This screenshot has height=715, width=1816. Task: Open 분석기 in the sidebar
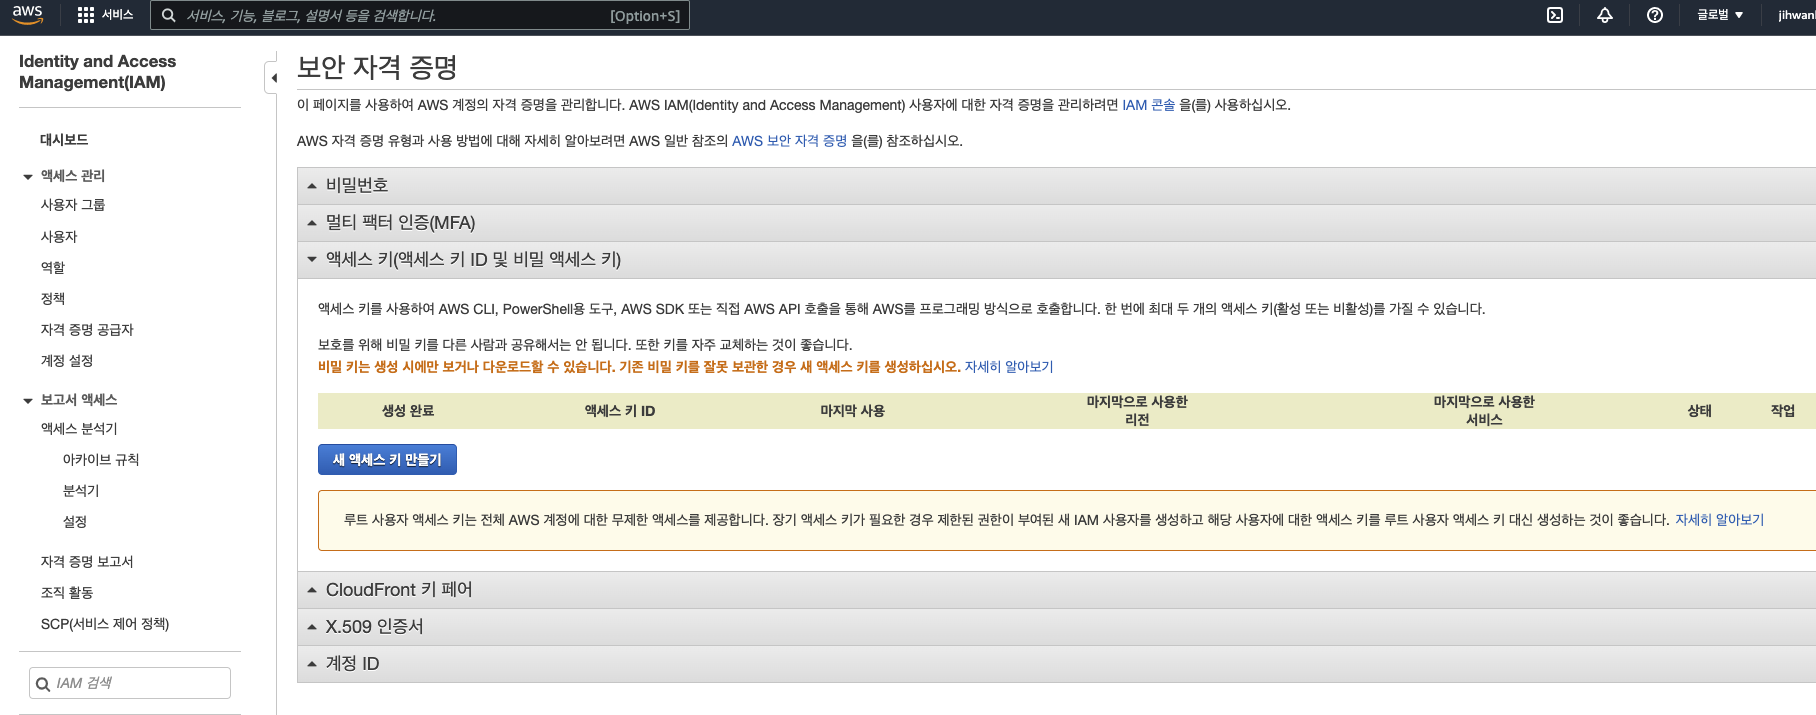tap(81, 491)
